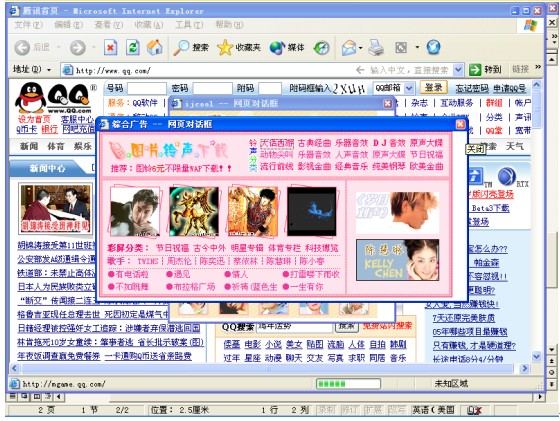Click the 电影 search category link
Viewport: 560px width, 421px height.
253,344
